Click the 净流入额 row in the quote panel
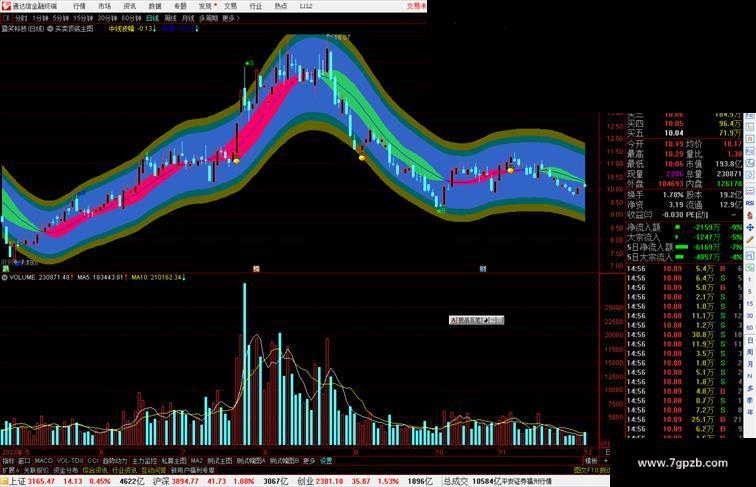The height and width of the screenshot is (487, 756). point(685,227)
